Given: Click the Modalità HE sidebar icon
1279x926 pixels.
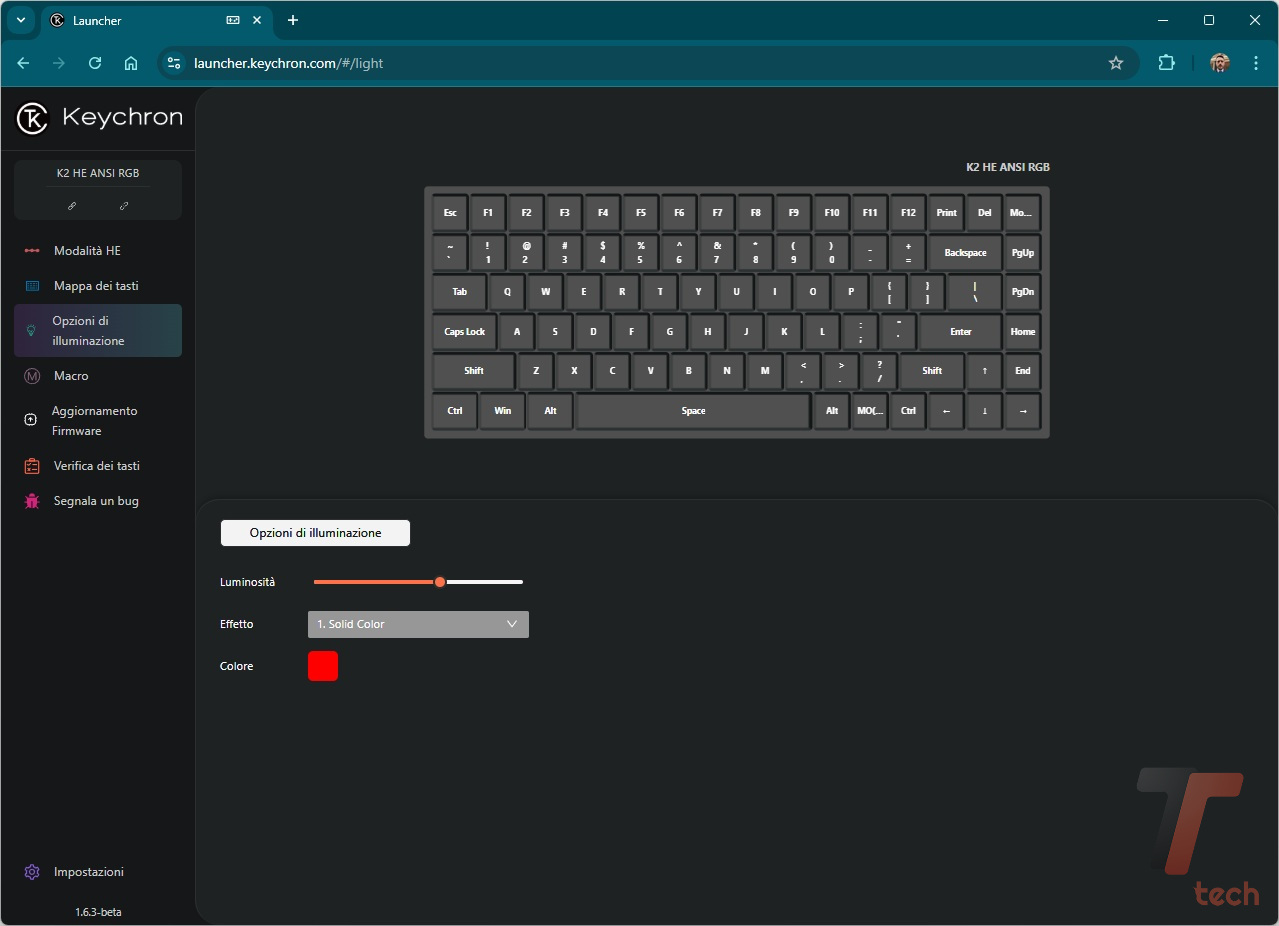Looking at the screenshot, I should (x=32, y=251).
